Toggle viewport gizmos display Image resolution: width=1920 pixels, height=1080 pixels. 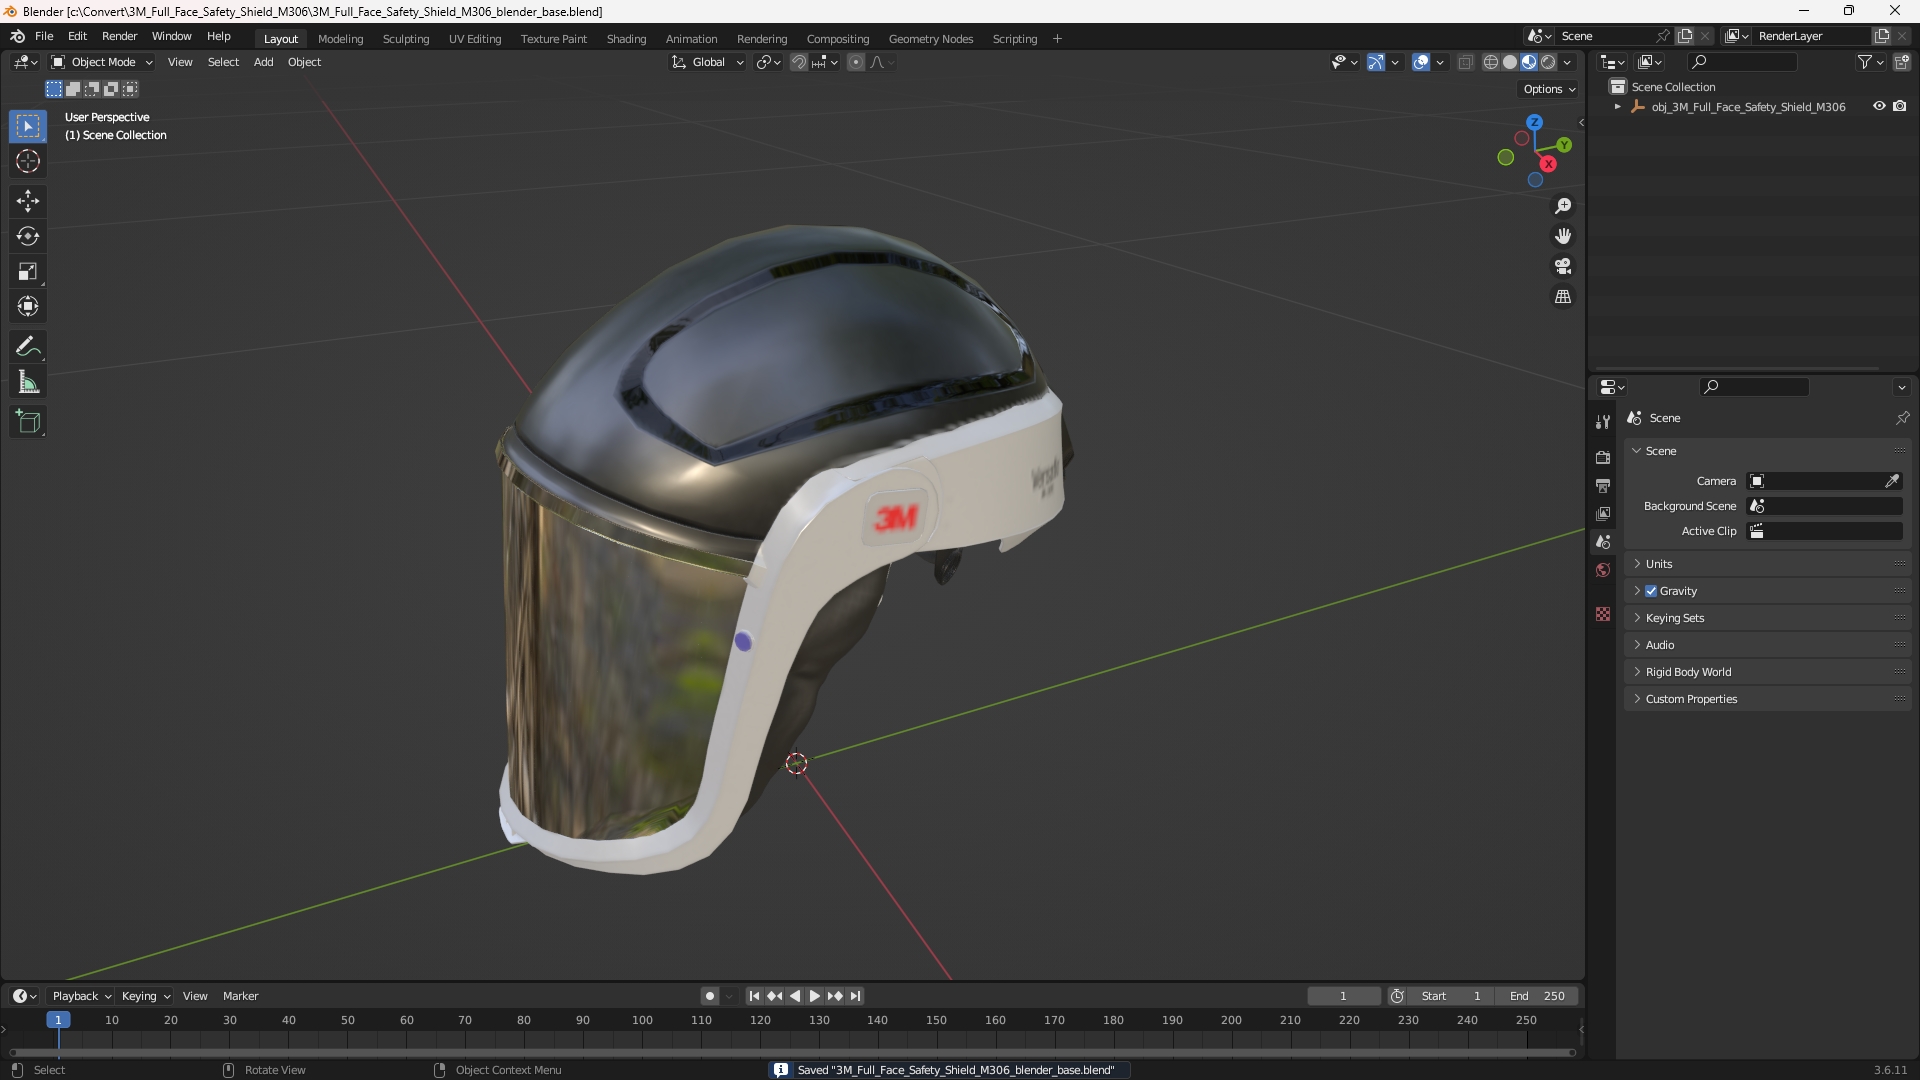1376,62
